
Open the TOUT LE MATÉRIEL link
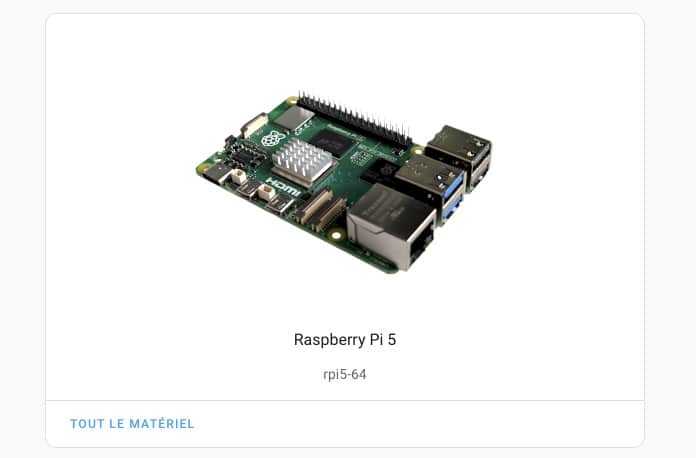(x=132, y=423)
